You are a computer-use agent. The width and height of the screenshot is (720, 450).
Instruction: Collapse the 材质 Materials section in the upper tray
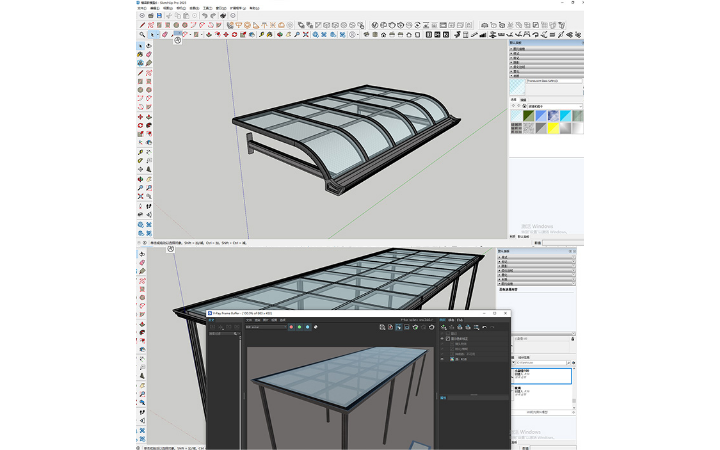click(546, 76)
